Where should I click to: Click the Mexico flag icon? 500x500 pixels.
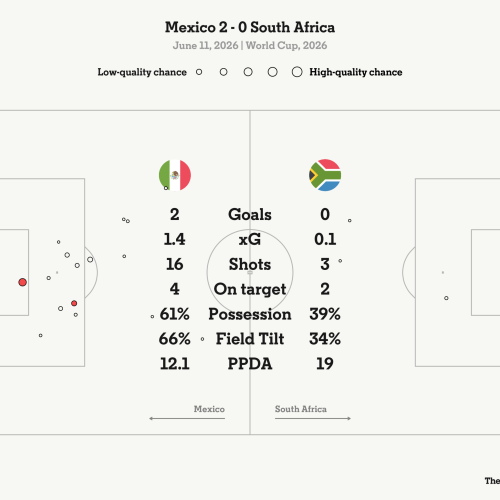tap(175, 175)
